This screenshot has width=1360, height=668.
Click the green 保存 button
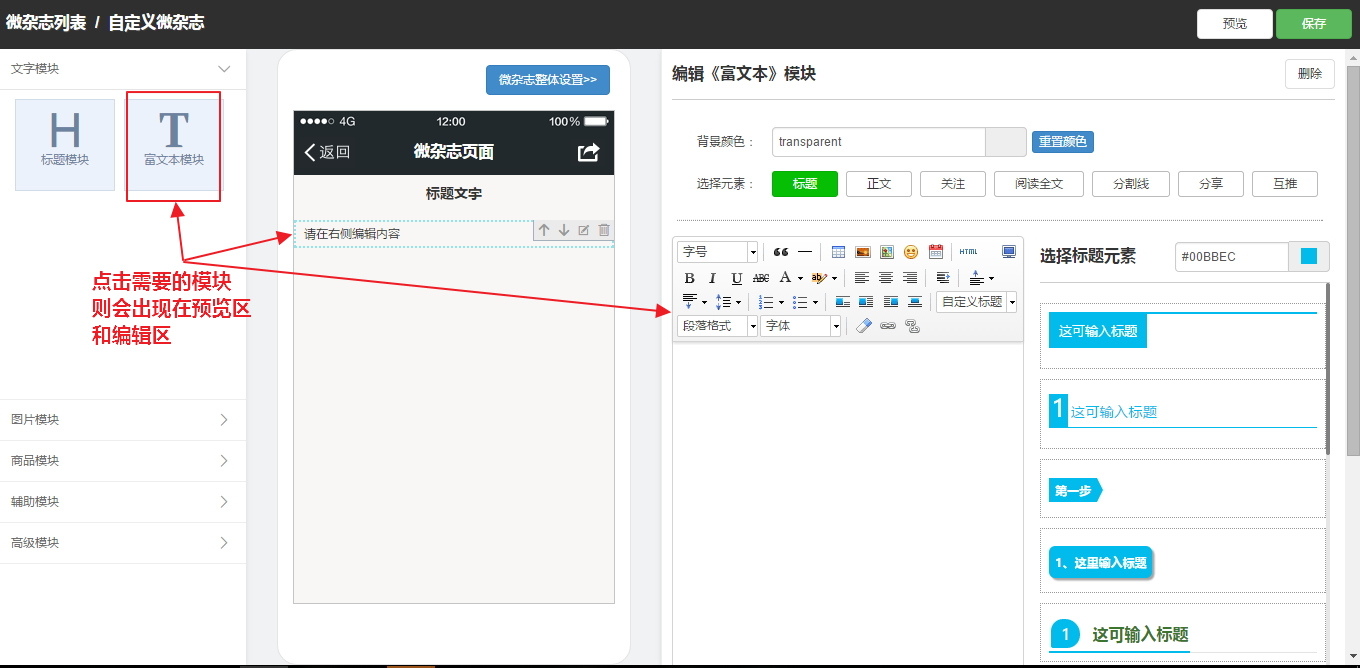tap(1313, 24)
